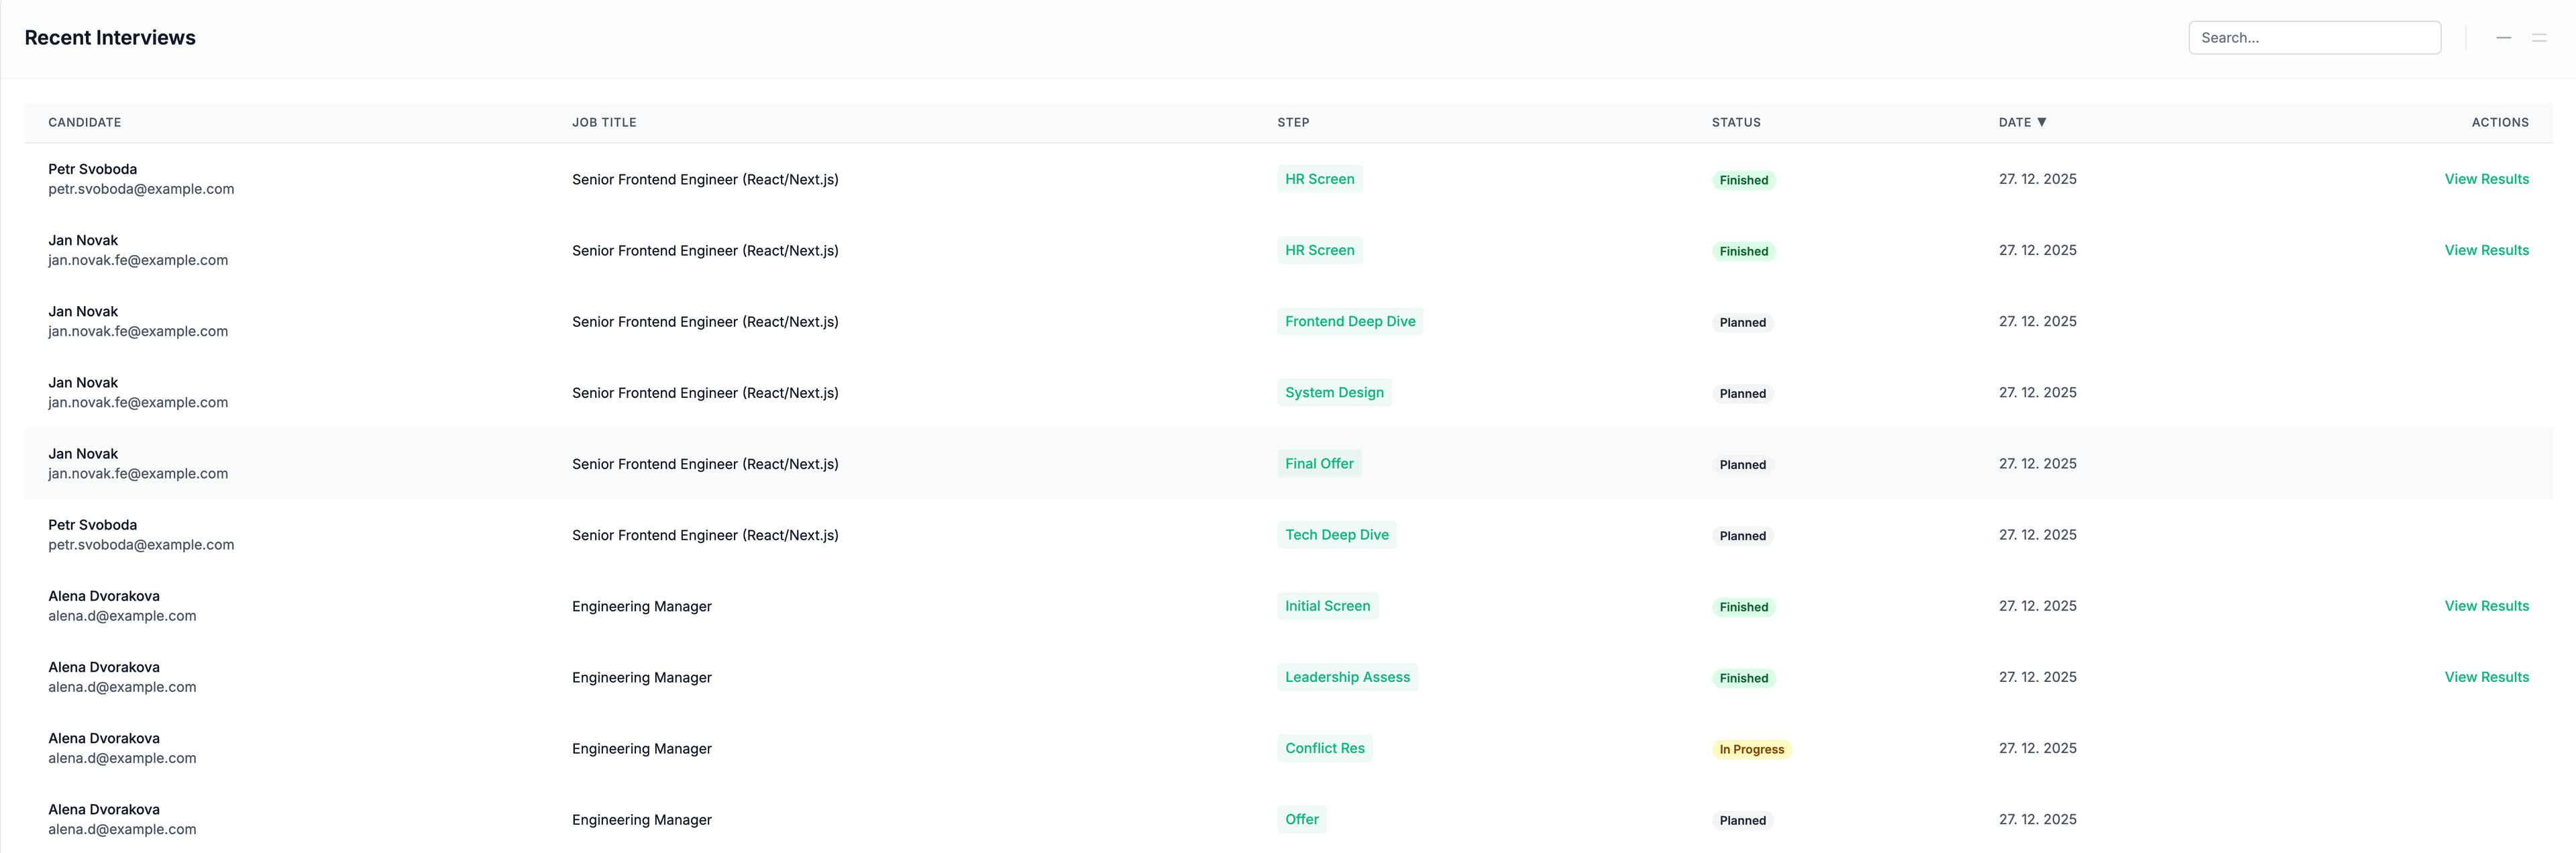Click the STEP column header
Viewport: 2576px width, 853px height.
(1292, 122)
